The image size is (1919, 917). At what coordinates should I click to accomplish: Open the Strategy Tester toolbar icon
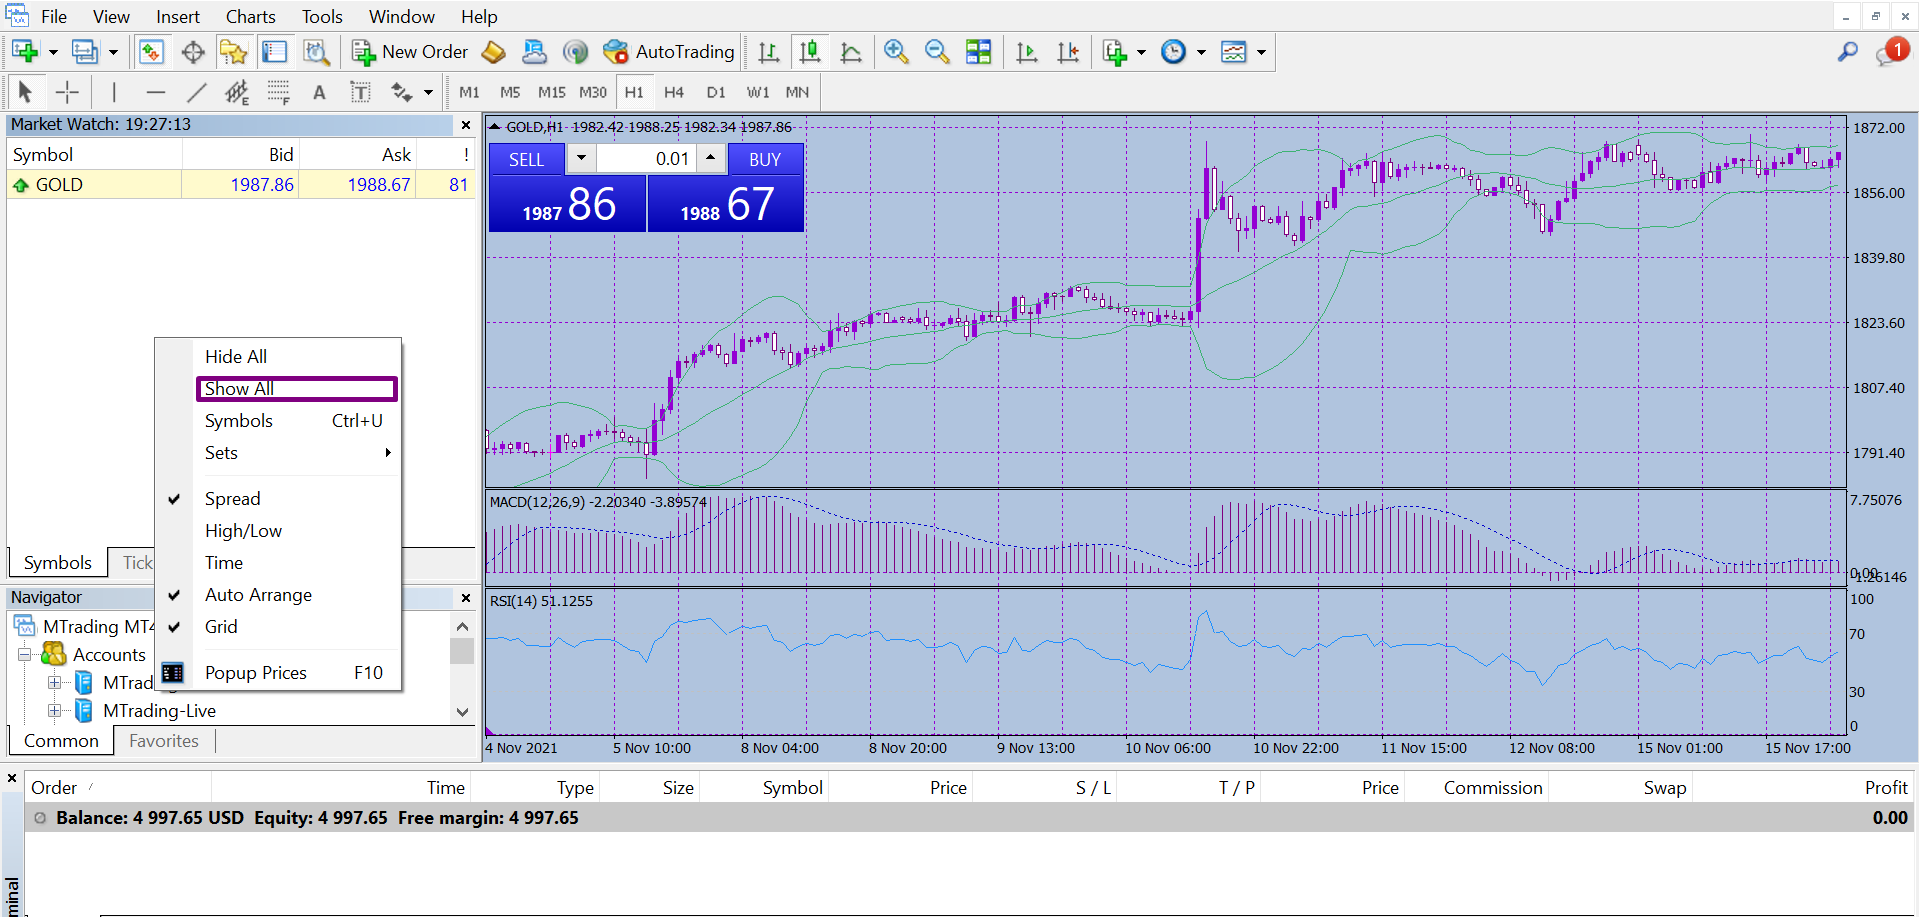tap(316, 52)
